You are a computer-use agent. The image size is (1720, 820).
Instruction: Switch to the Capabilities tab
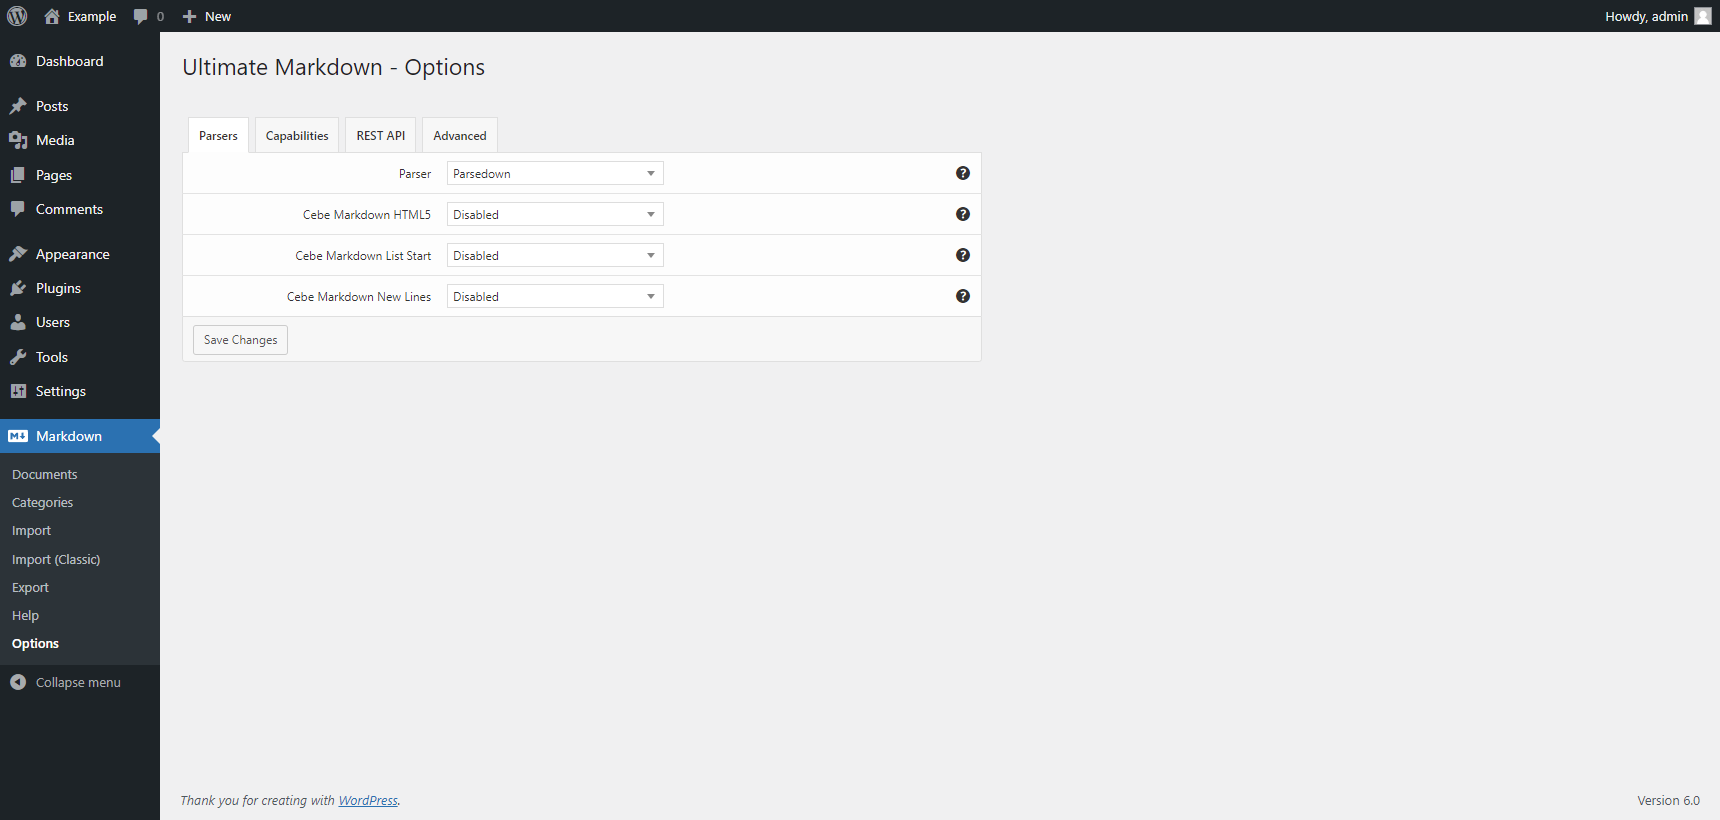(297, 135)
